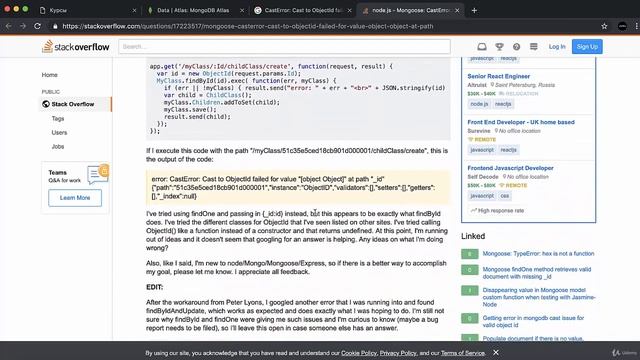The height and width of the screenshot is (360, 640).
Task: Click the Teams chat bubble illustration
Action: coord(98,174)
